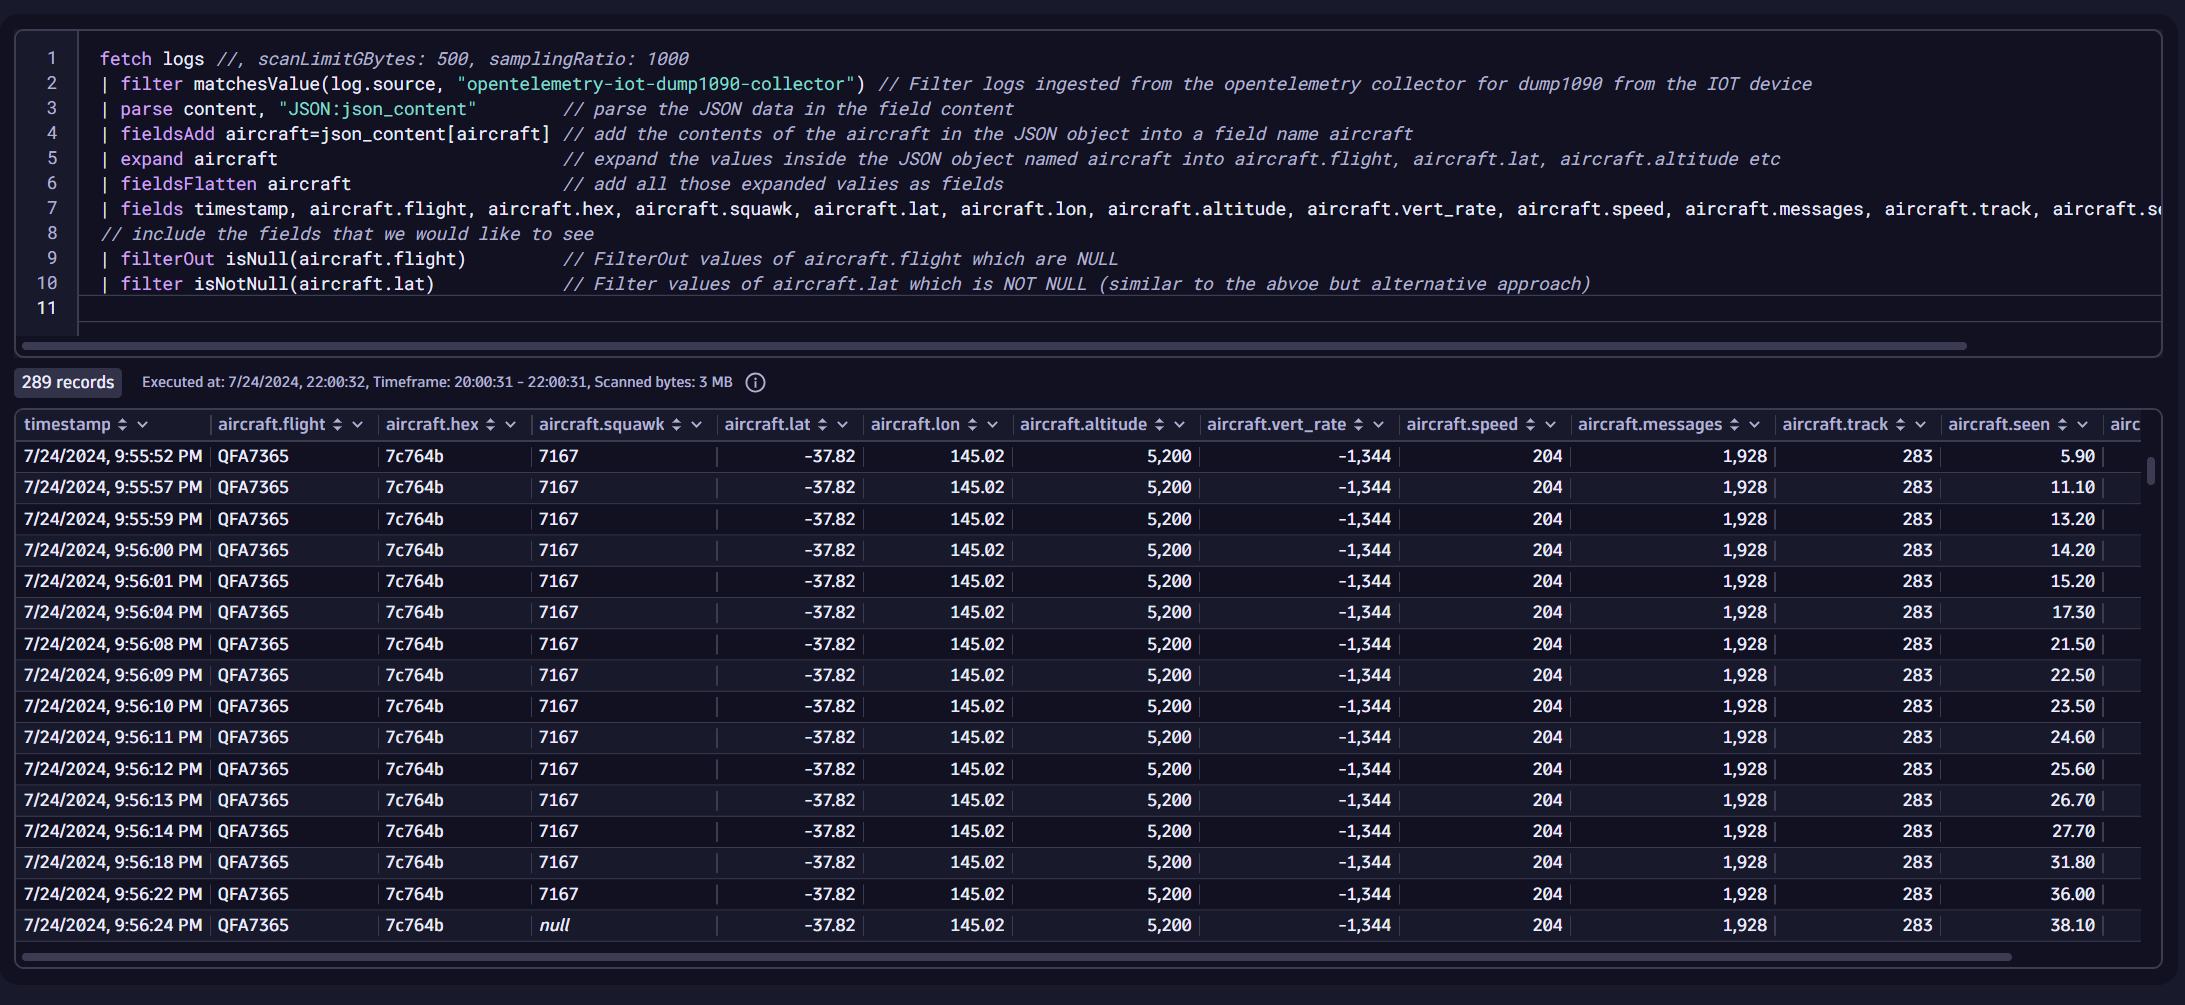Sort records by aircraft.speed
Screen dimensions: 2185x1005
[1531, 424]
